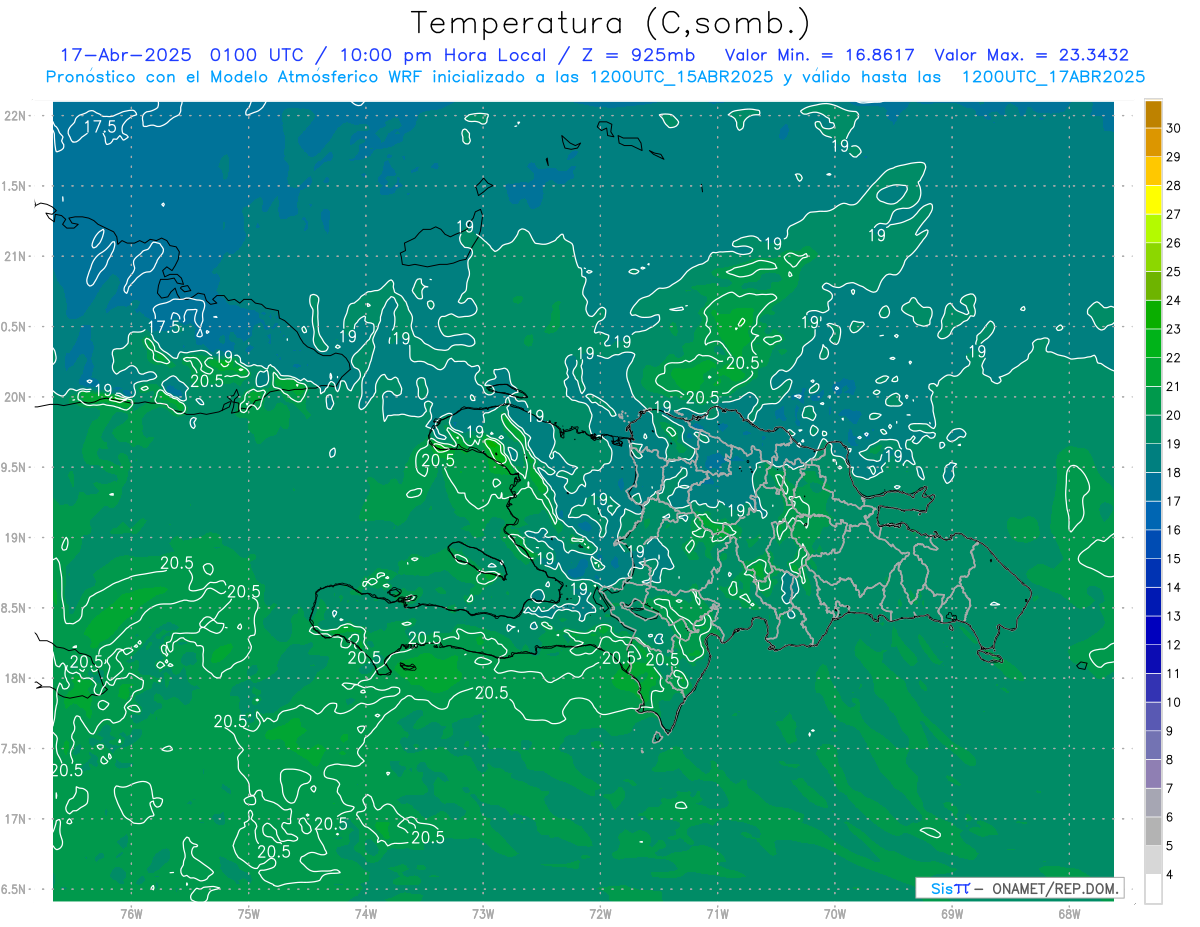Click the color scale label "4"
Screen dimensions: 1200x927
click(1169, 874)
